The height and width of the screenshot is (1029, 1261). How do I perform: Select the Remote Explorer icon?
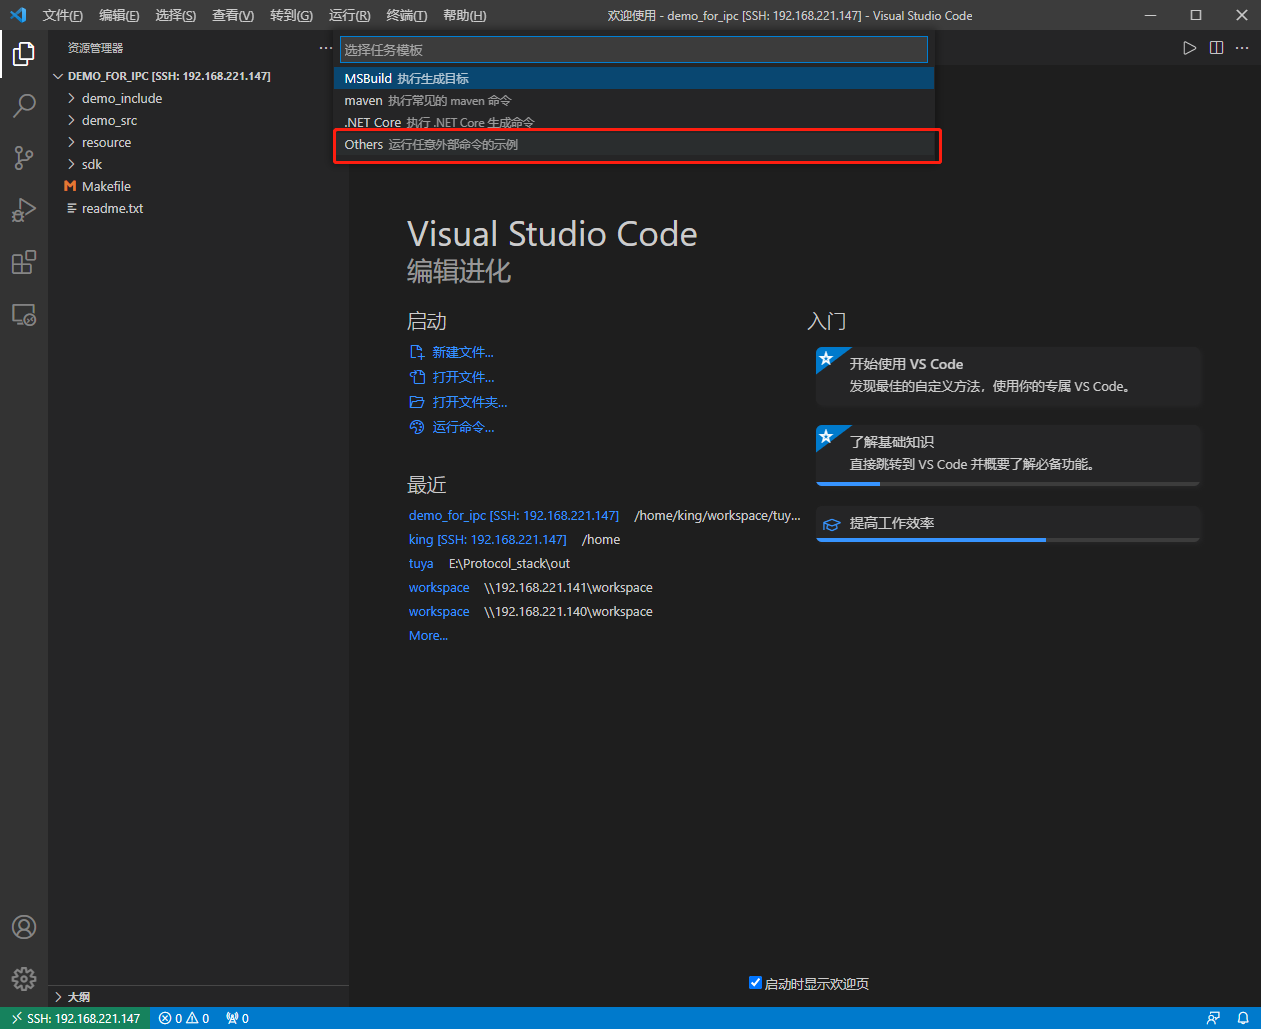pyautogui.click(x=24, y=314)
